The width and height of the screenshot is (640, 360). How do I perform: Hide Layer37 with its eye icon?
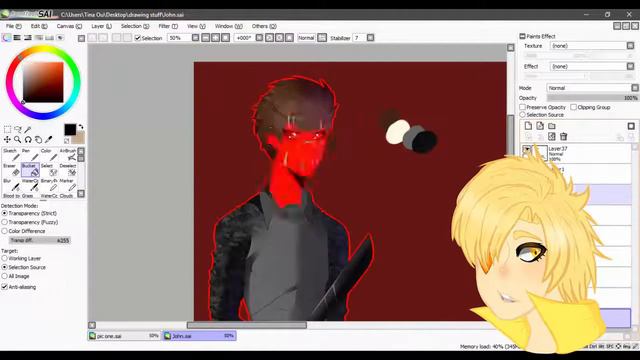527,150
